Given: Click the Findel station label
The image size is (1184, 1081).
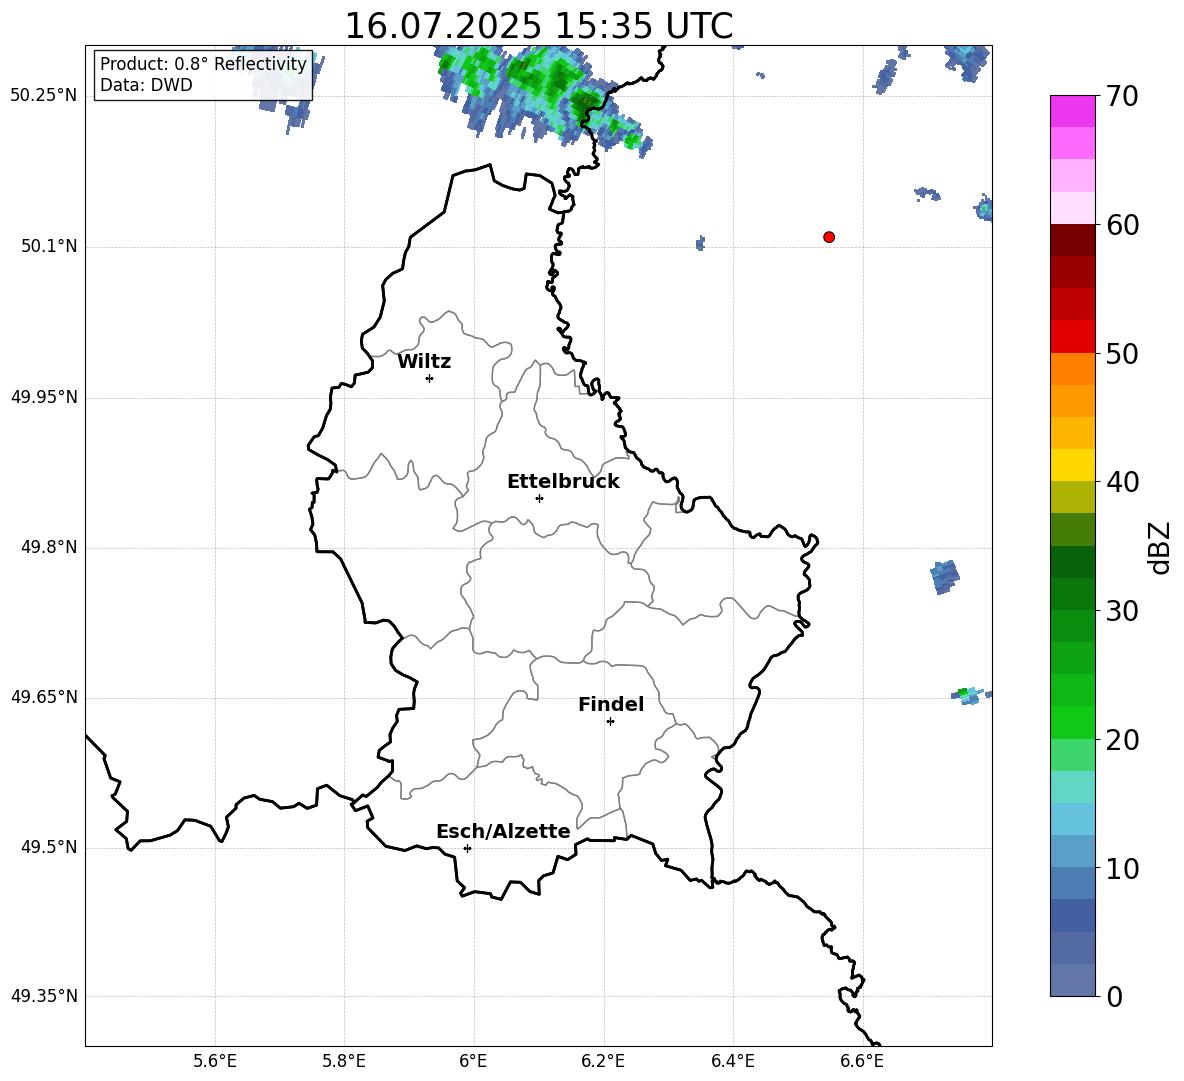Looking at the screenshot, I should [611, 704].
